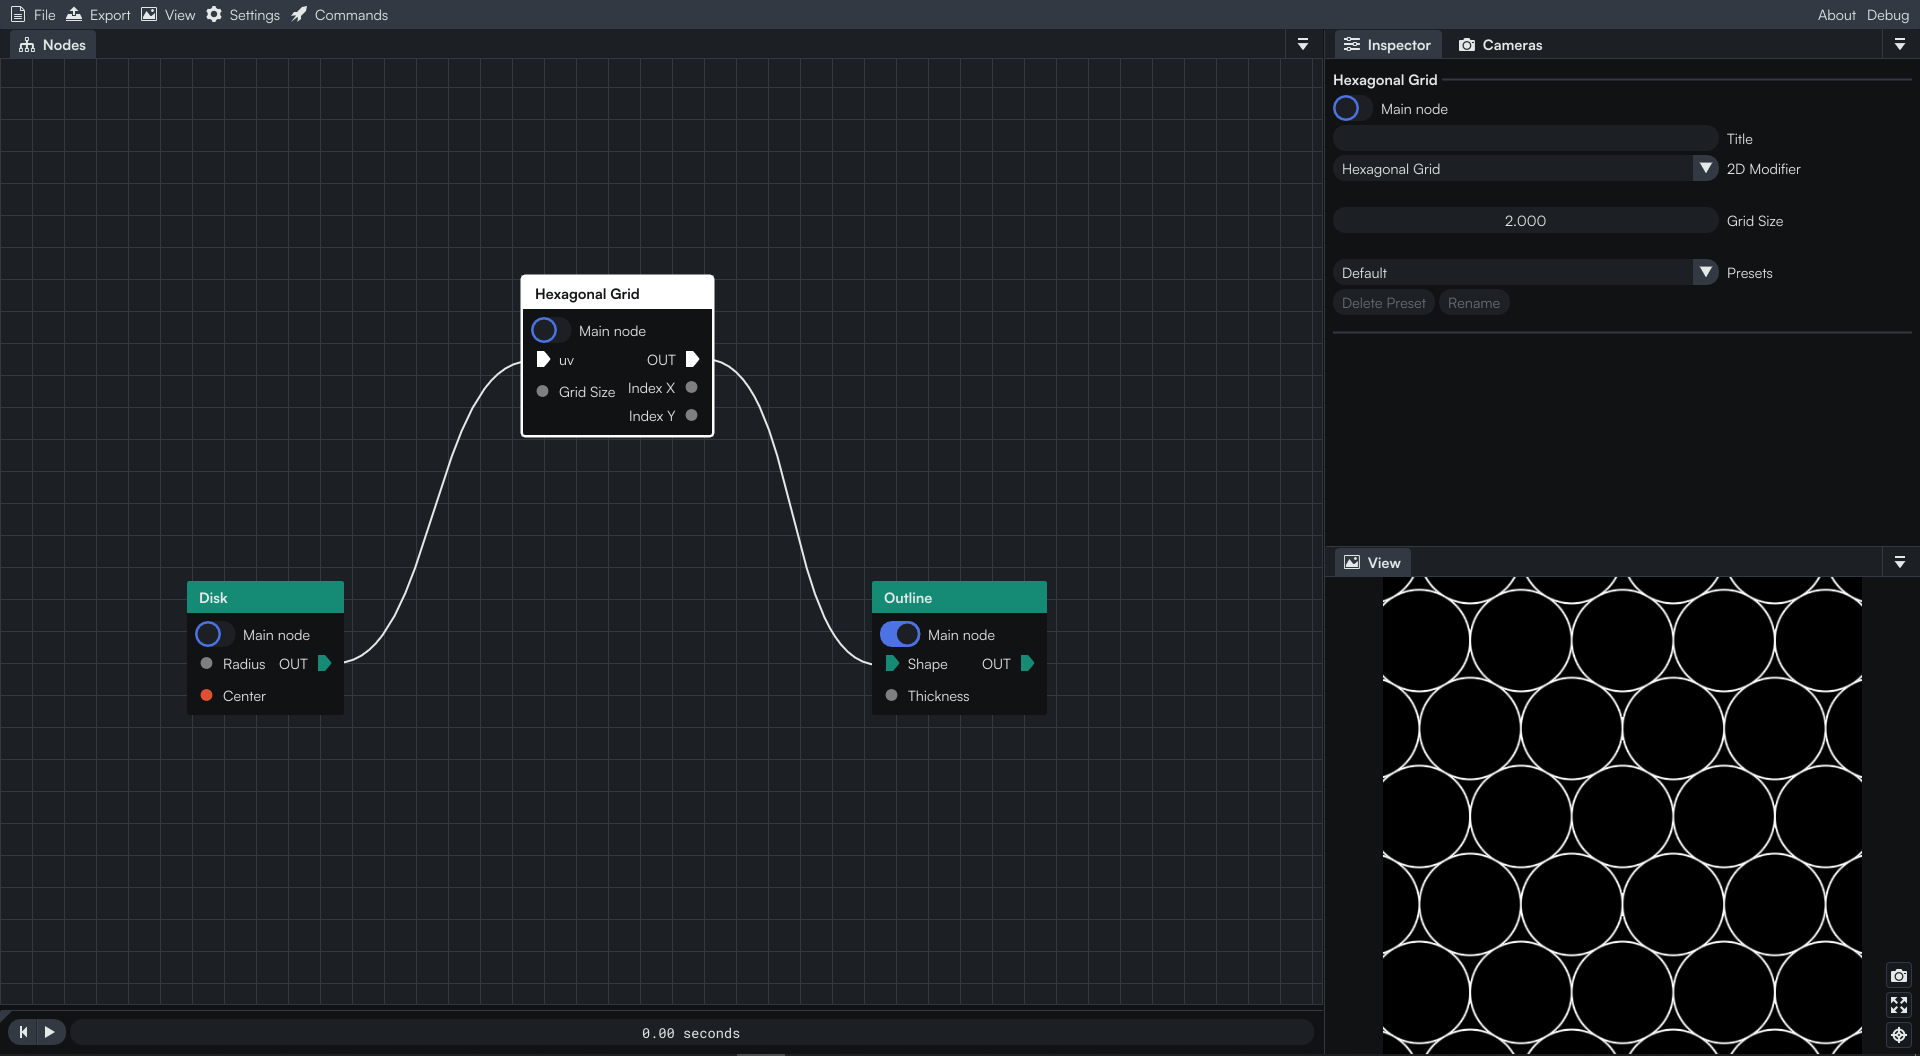Click the timeline seconds bar
1920x1056 pixels.
[691, 1032]
